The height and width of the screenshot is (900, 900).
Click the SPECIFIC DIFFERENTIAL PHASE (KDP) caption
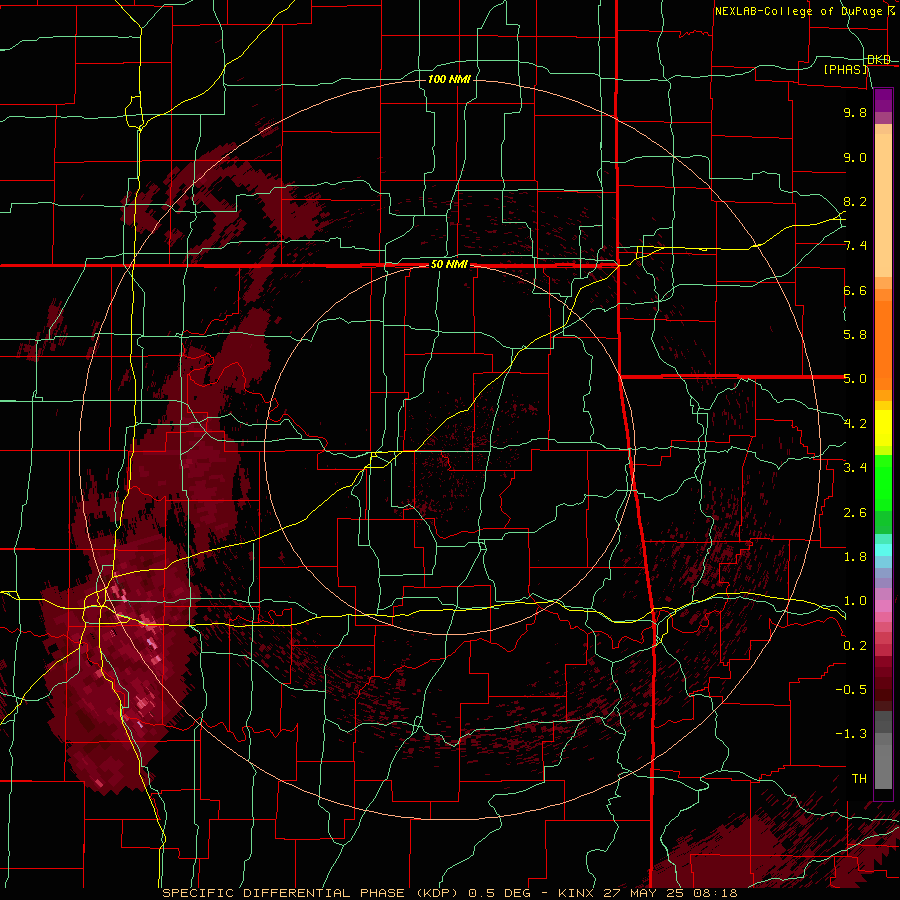point(311,893)
